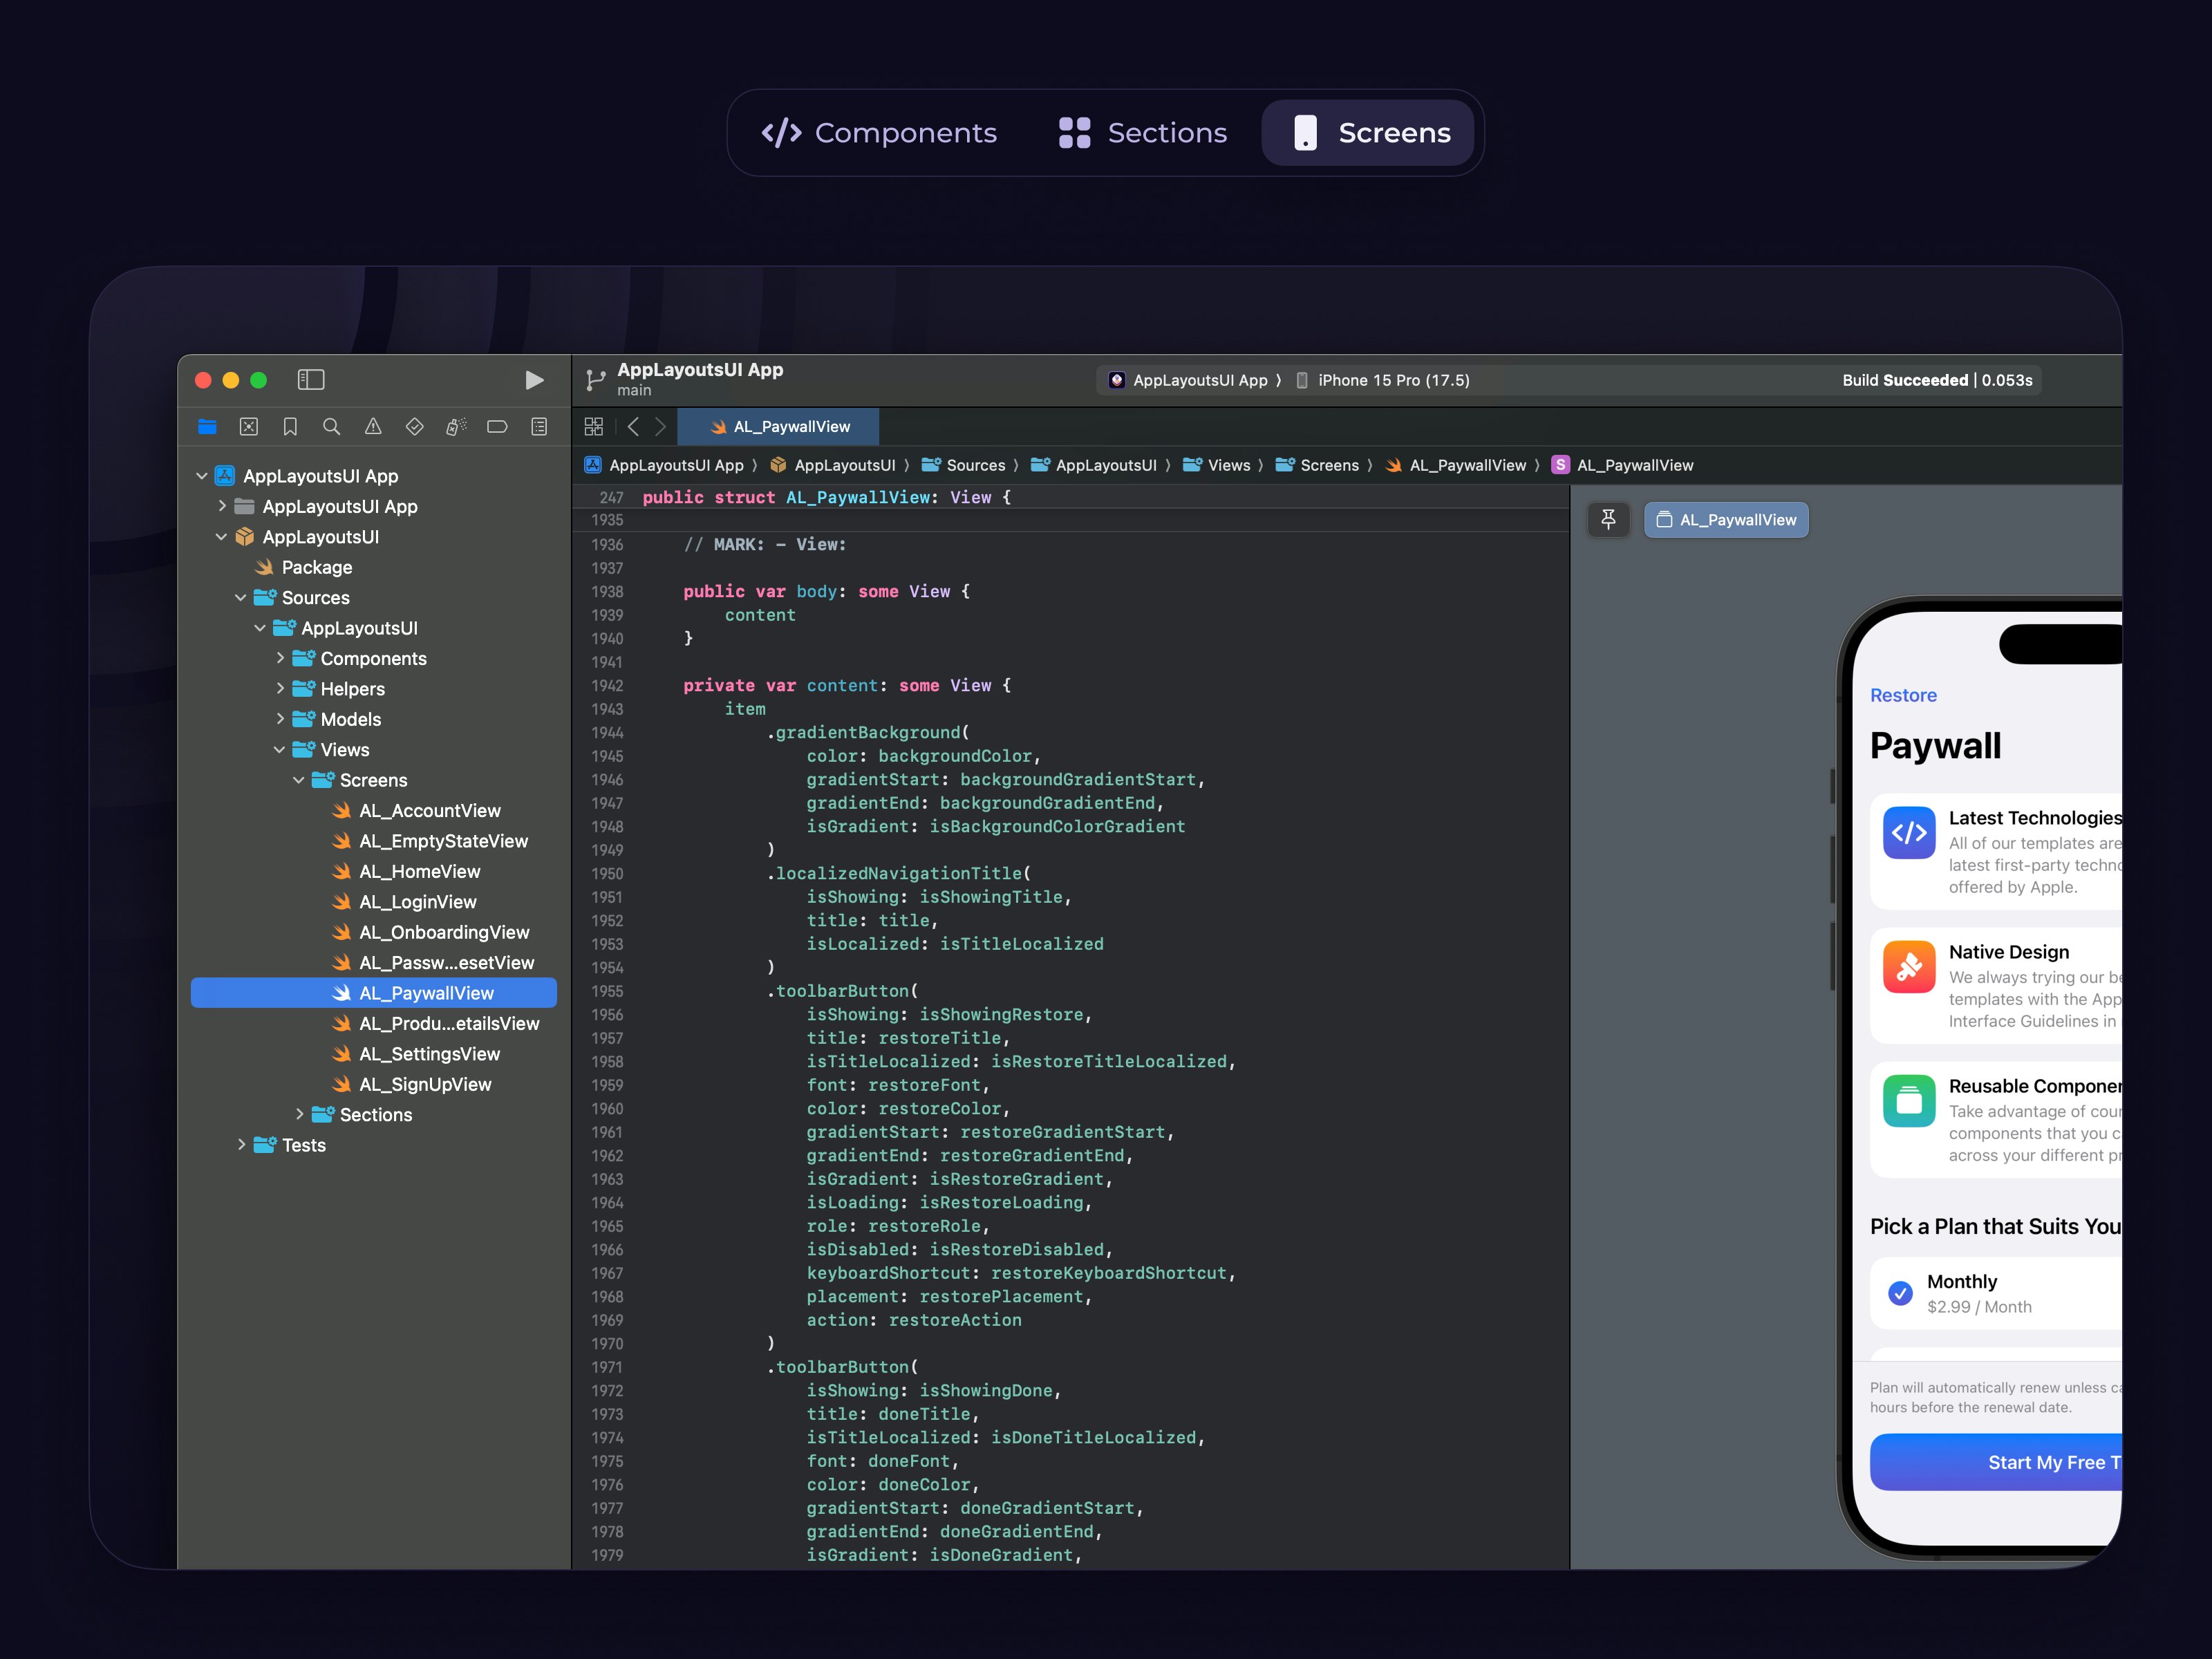Open AL_HomeView file
2212x1659 pixels.
(x=373, y=872)
